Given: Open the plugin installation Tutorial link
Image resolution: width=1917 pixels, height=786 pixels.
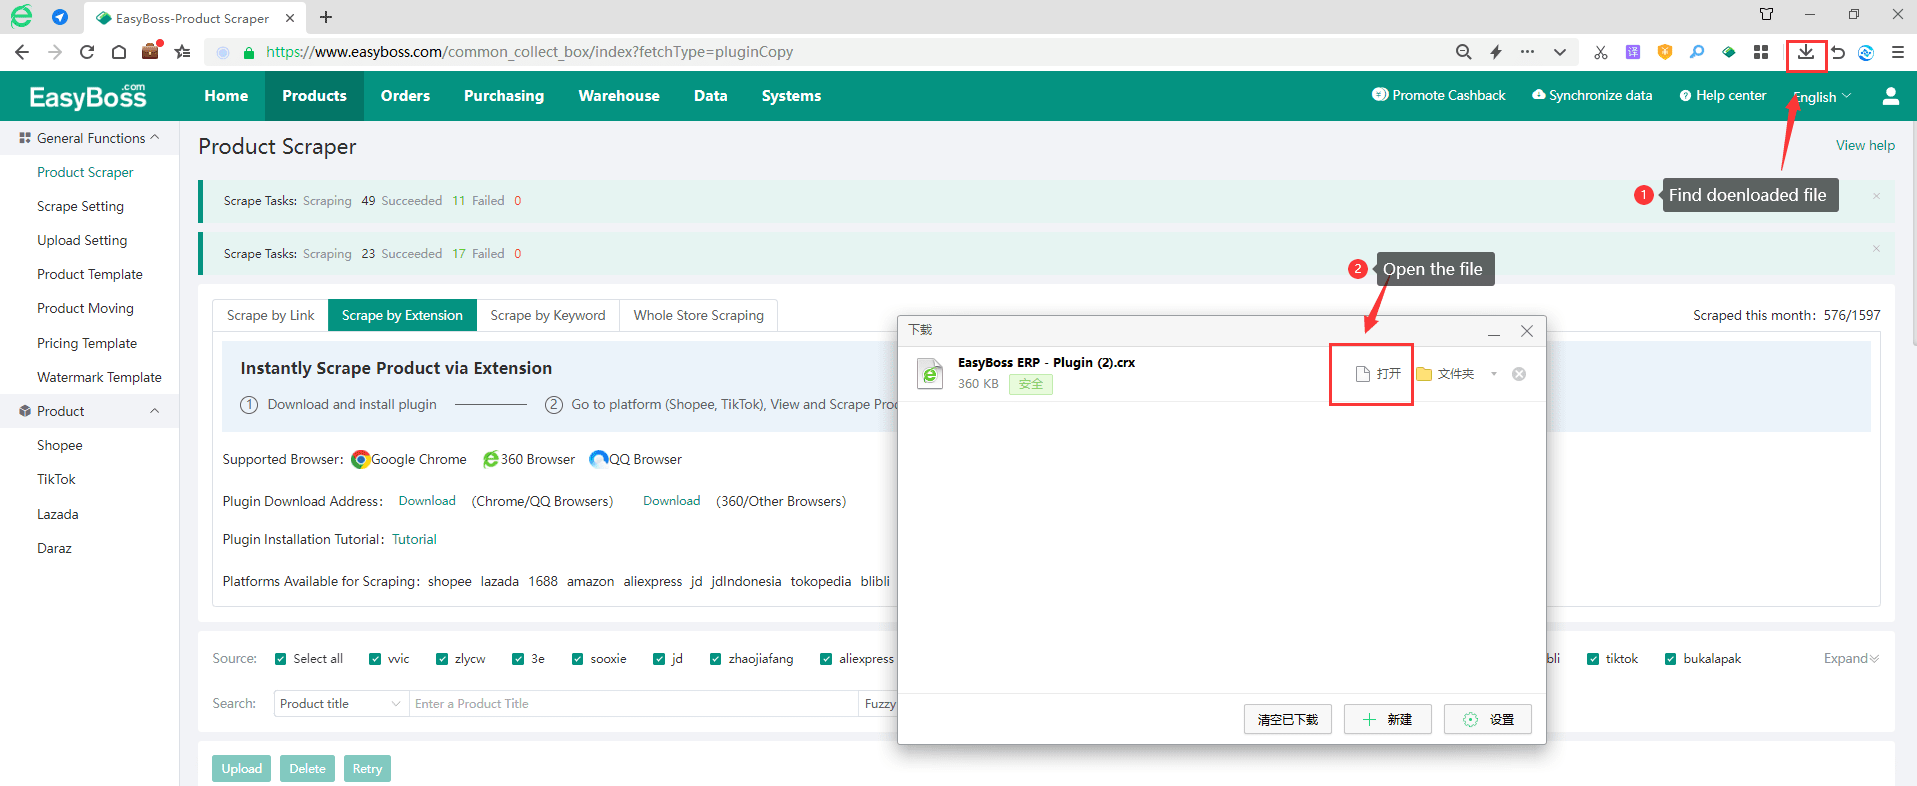Looking at the screenshot, I should (x=414, y=539).
